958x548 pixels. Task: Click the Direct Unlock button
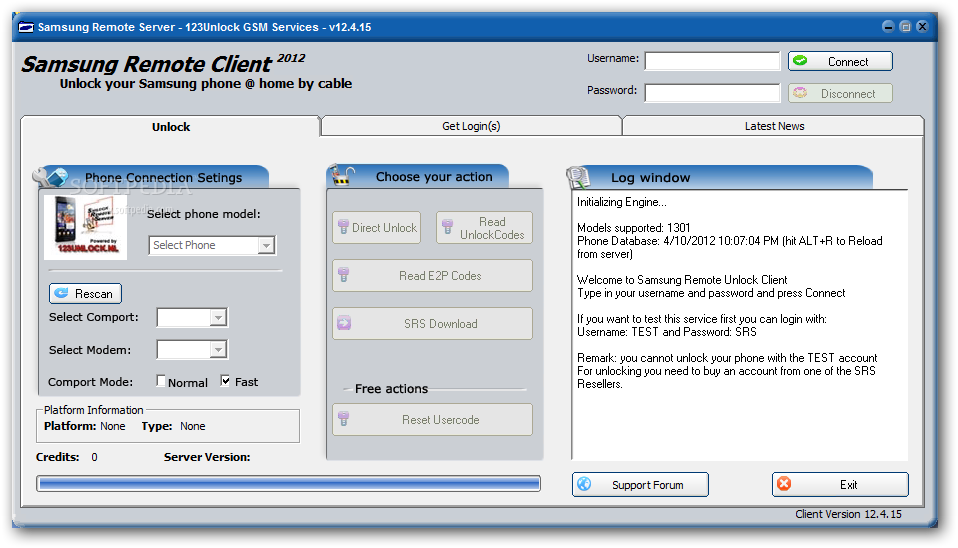pos(376,227)
